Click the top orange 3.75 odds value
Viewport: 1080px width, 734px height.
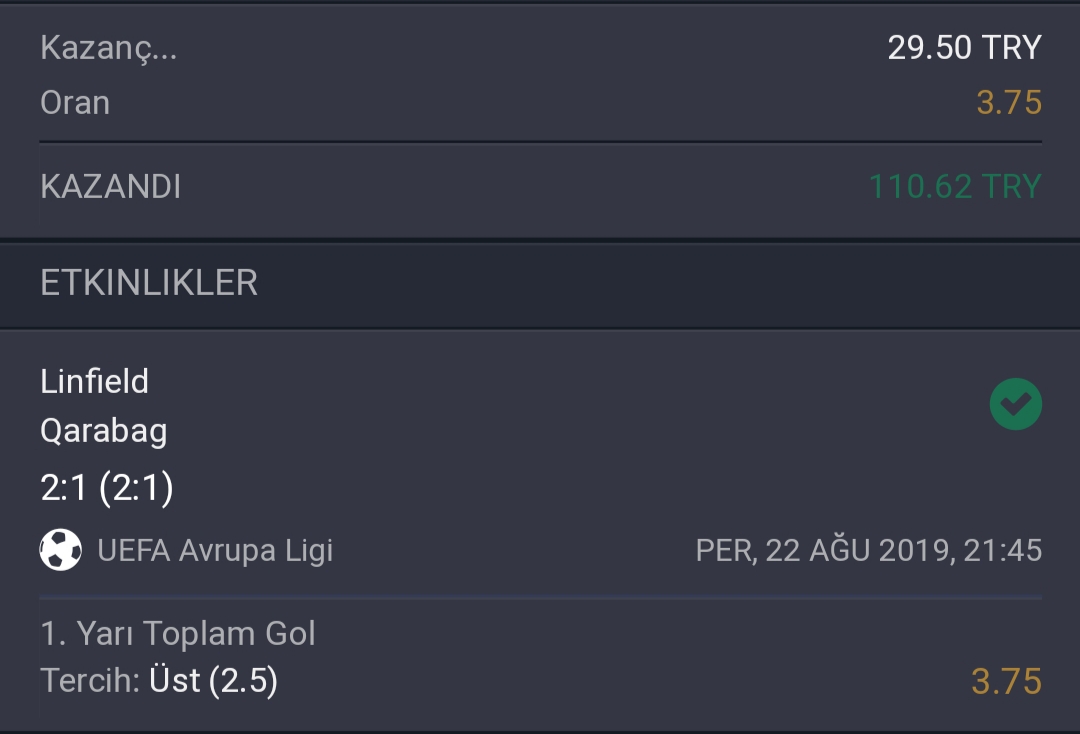click(x=1009, y=103)
